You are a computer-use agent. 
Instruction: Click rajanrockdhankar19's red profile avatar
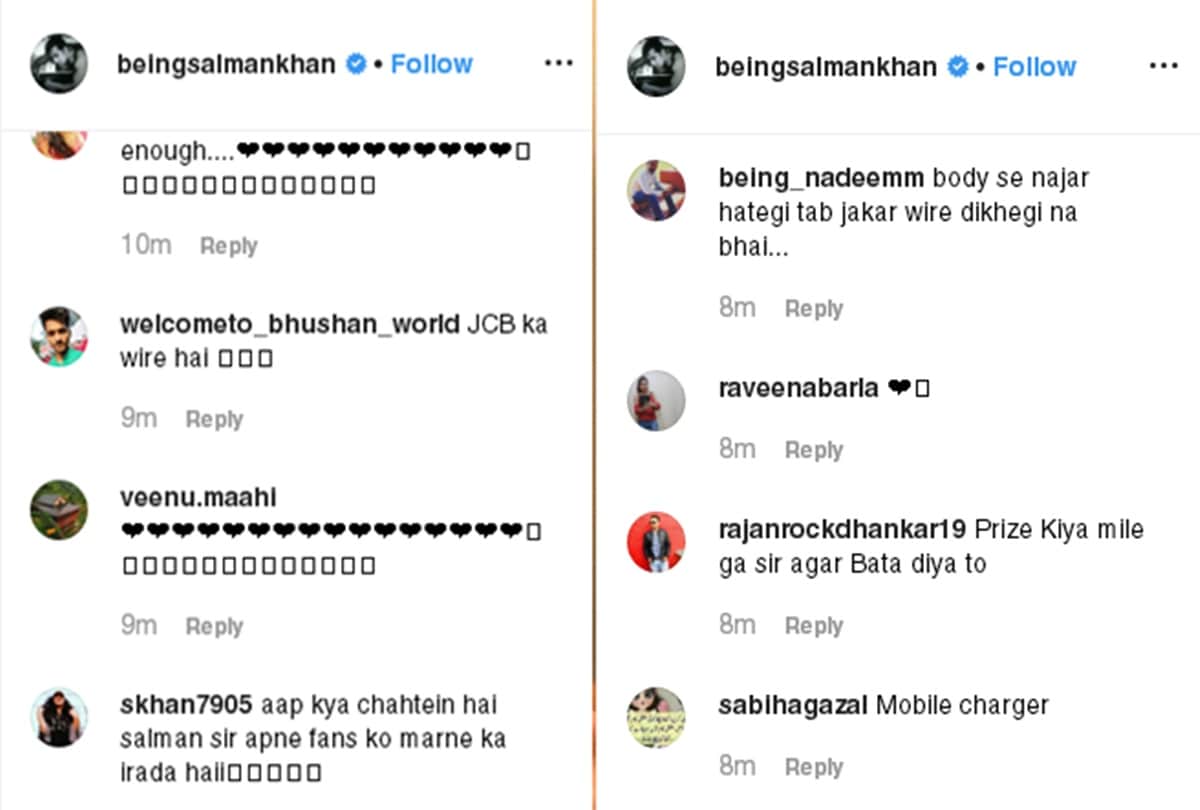point(656,541)
